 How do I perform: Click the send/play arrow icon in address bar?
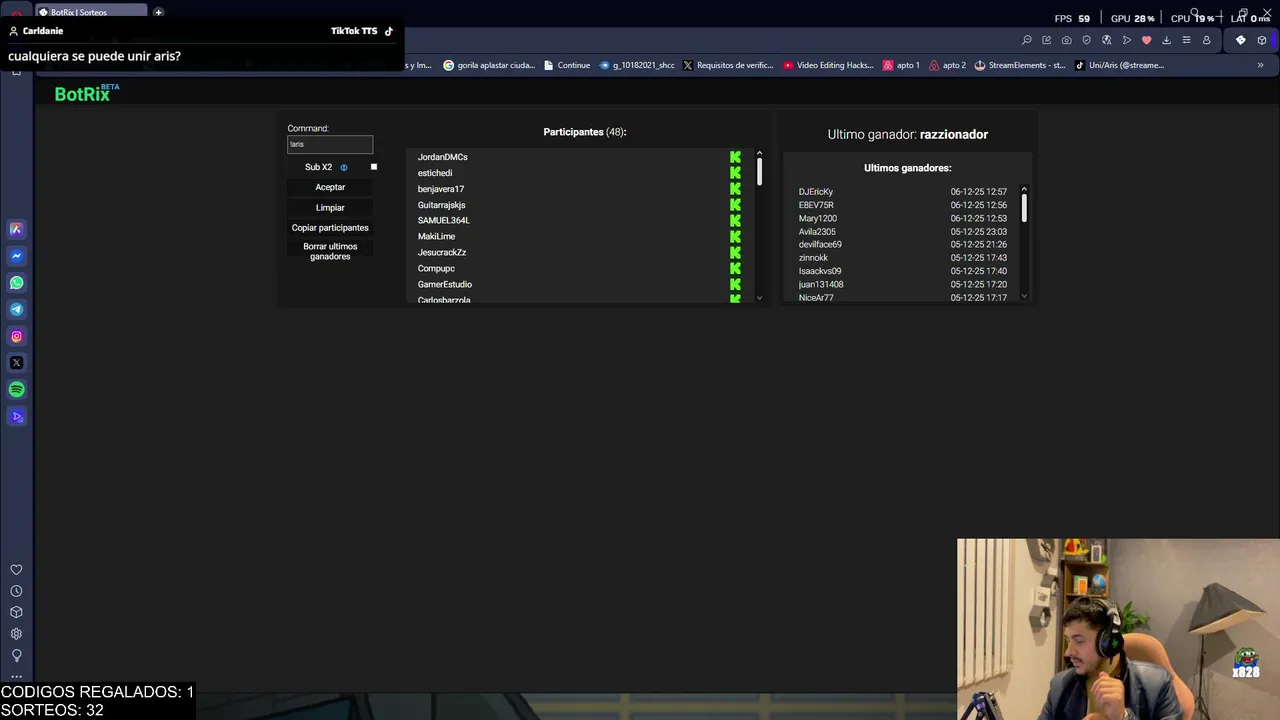pyautogui.click(x=1126, y=40)
